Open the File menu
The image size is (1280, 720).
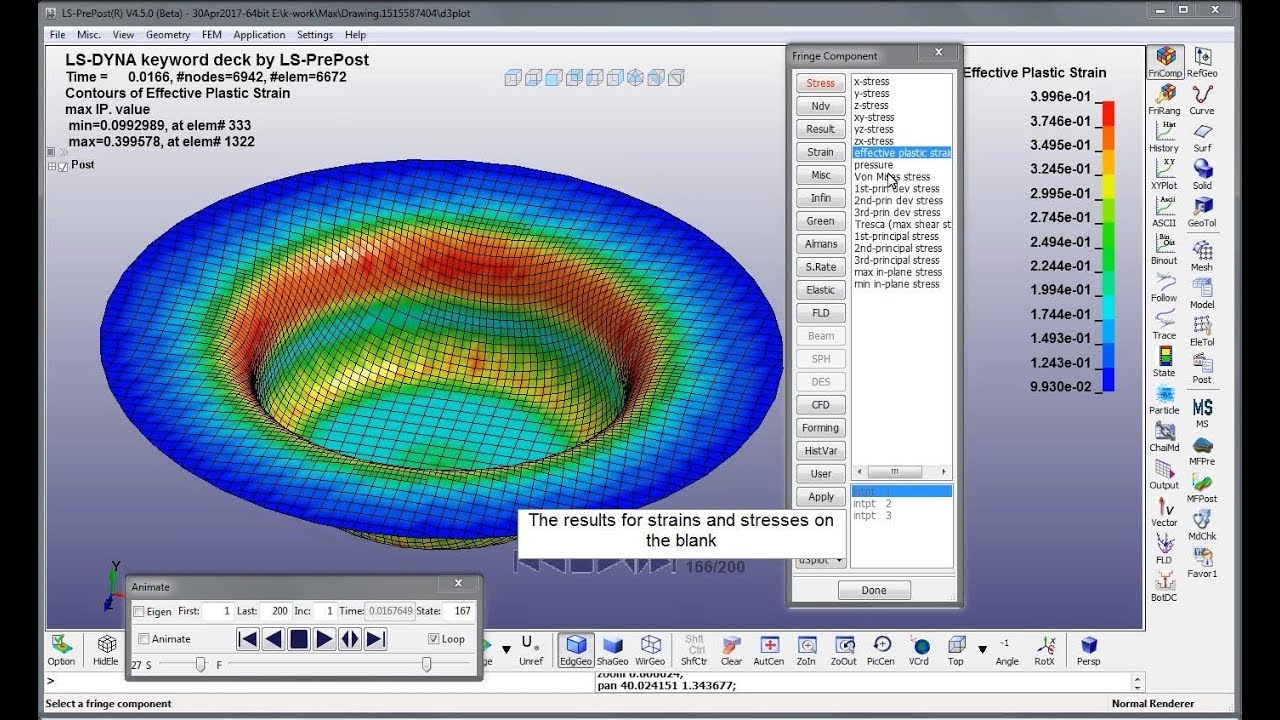click(x=58, y=34)
